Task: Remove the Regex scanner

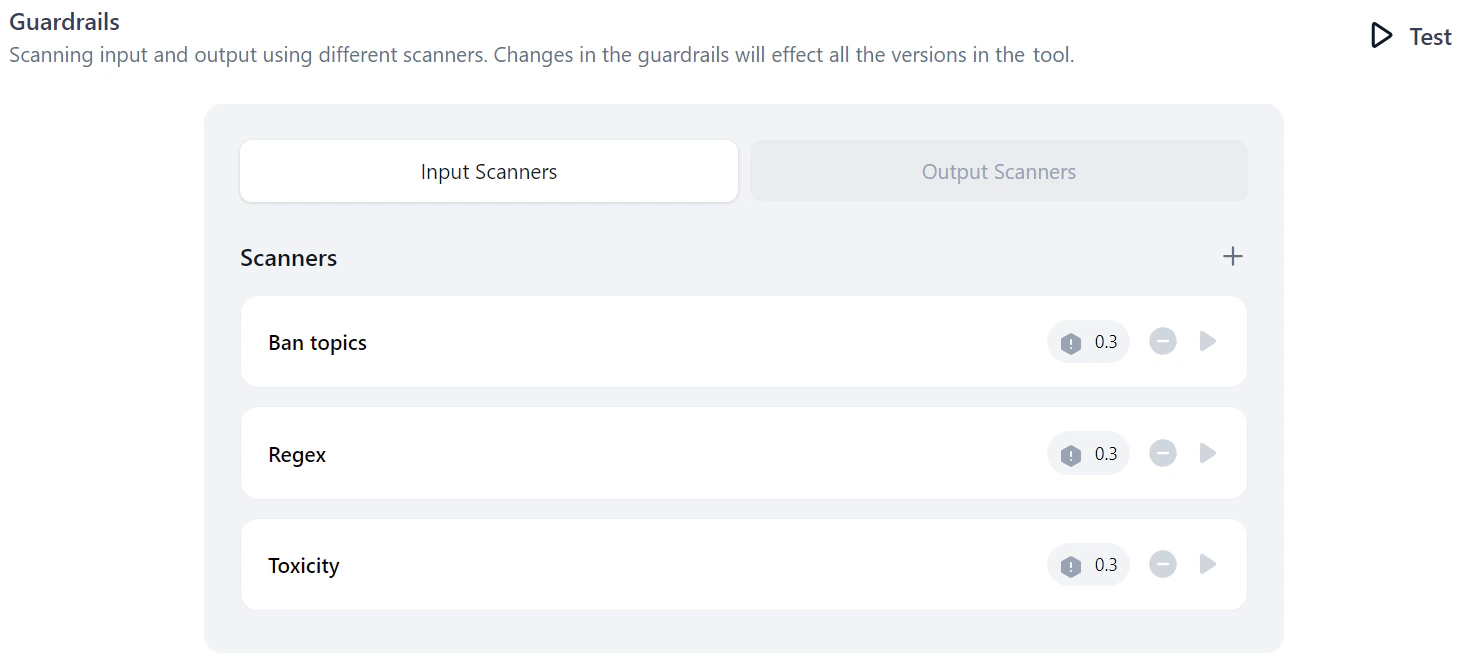Action: 1162,453
